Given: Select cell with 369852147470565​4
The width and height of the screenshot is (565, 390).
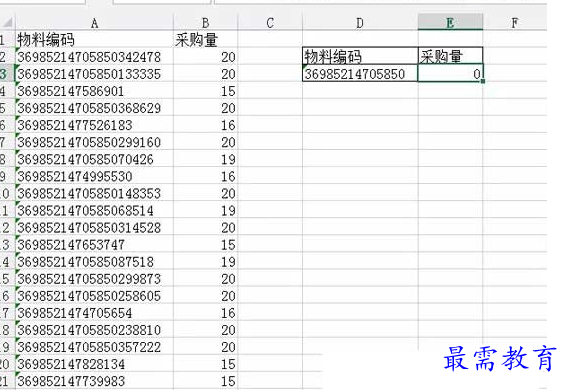Looking at the screenshot, I should coord(94,313).
